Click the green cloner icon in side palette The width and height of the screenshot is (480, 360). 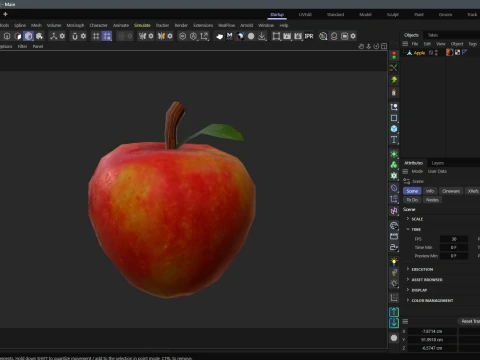point(394,165)
